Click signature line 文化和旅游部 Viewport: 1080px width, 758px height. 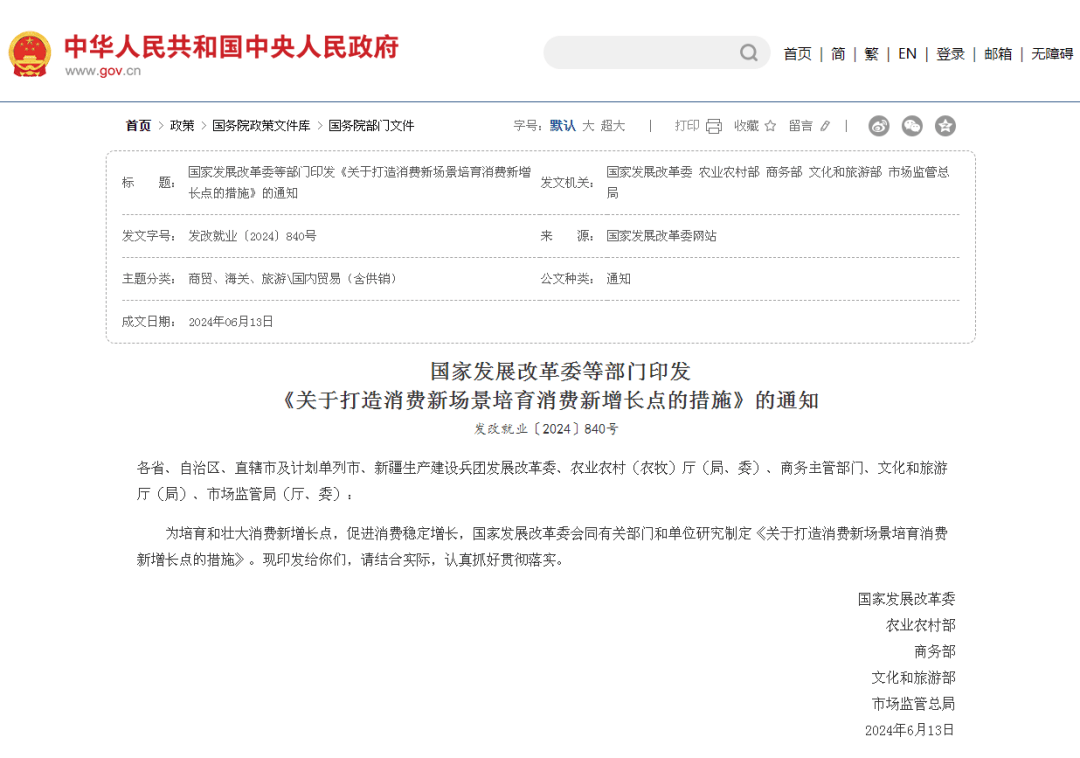913,677
